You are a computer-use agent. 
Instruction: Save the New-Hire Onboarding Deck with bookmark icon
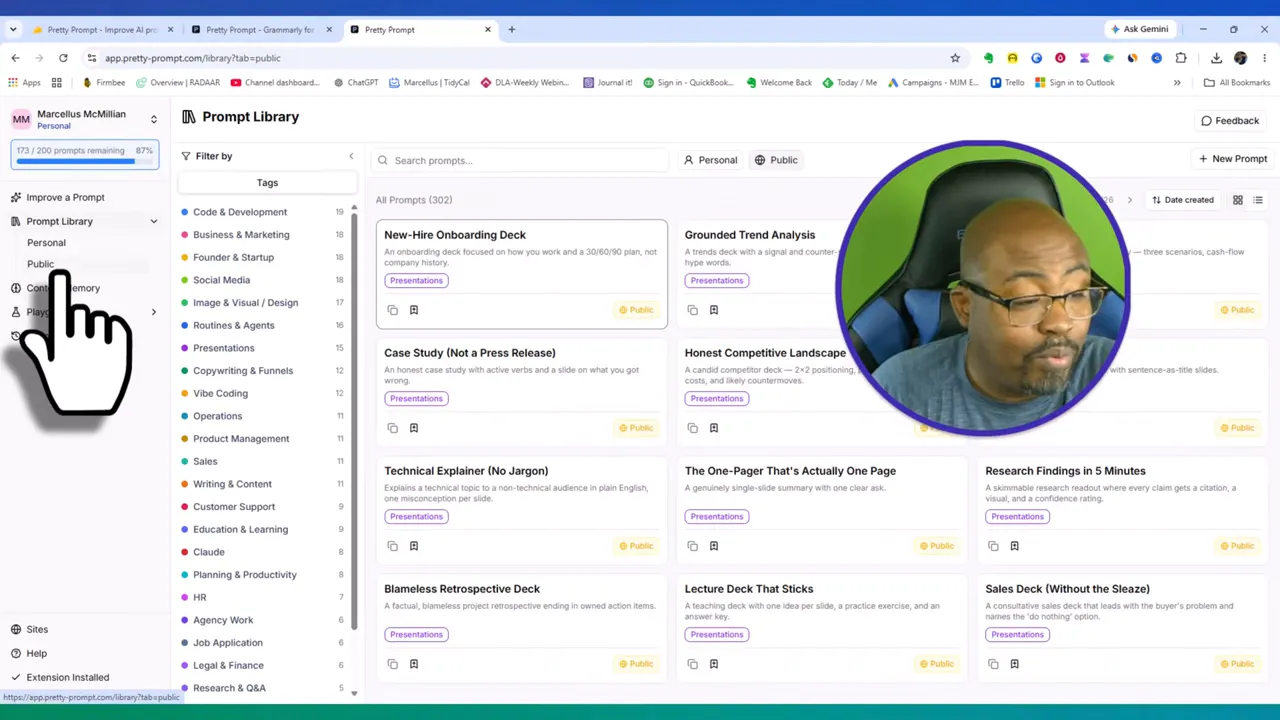click(x=413, y=310)
